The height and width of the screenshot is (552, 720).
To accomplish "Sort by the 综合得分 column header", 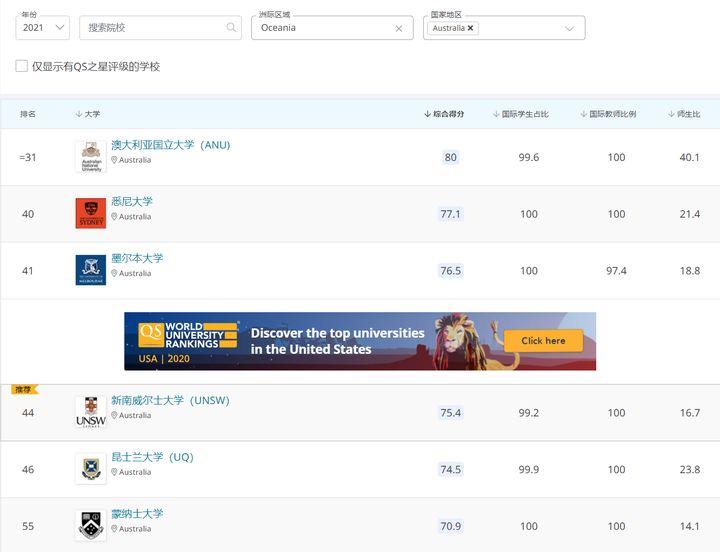I will click(444, 114).
